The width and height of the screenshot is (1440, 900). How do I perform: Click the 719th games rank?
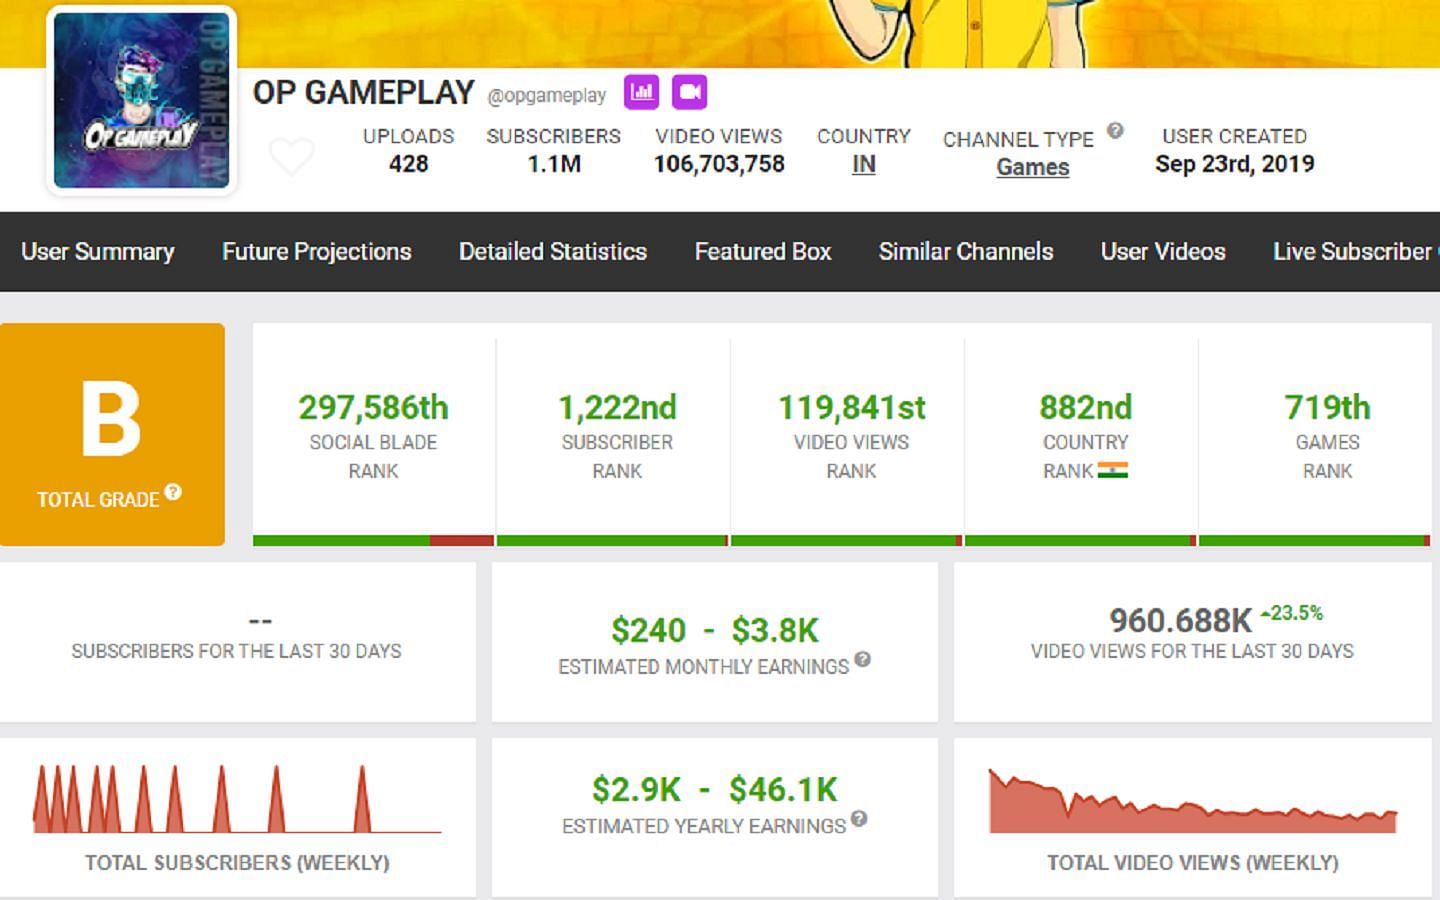[1327, 407]
